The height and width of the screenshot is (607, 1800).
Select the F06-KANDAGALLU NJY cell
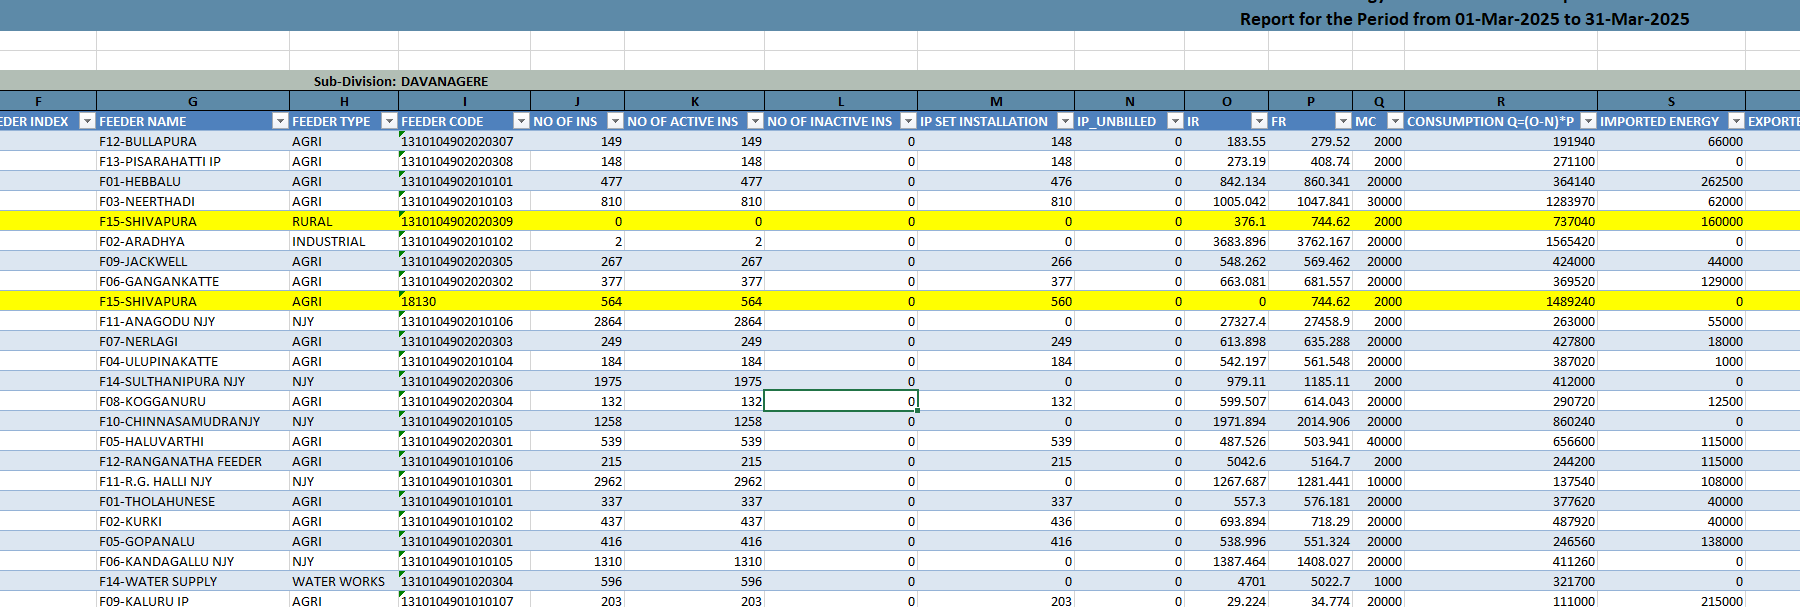[x=193, y=561]
